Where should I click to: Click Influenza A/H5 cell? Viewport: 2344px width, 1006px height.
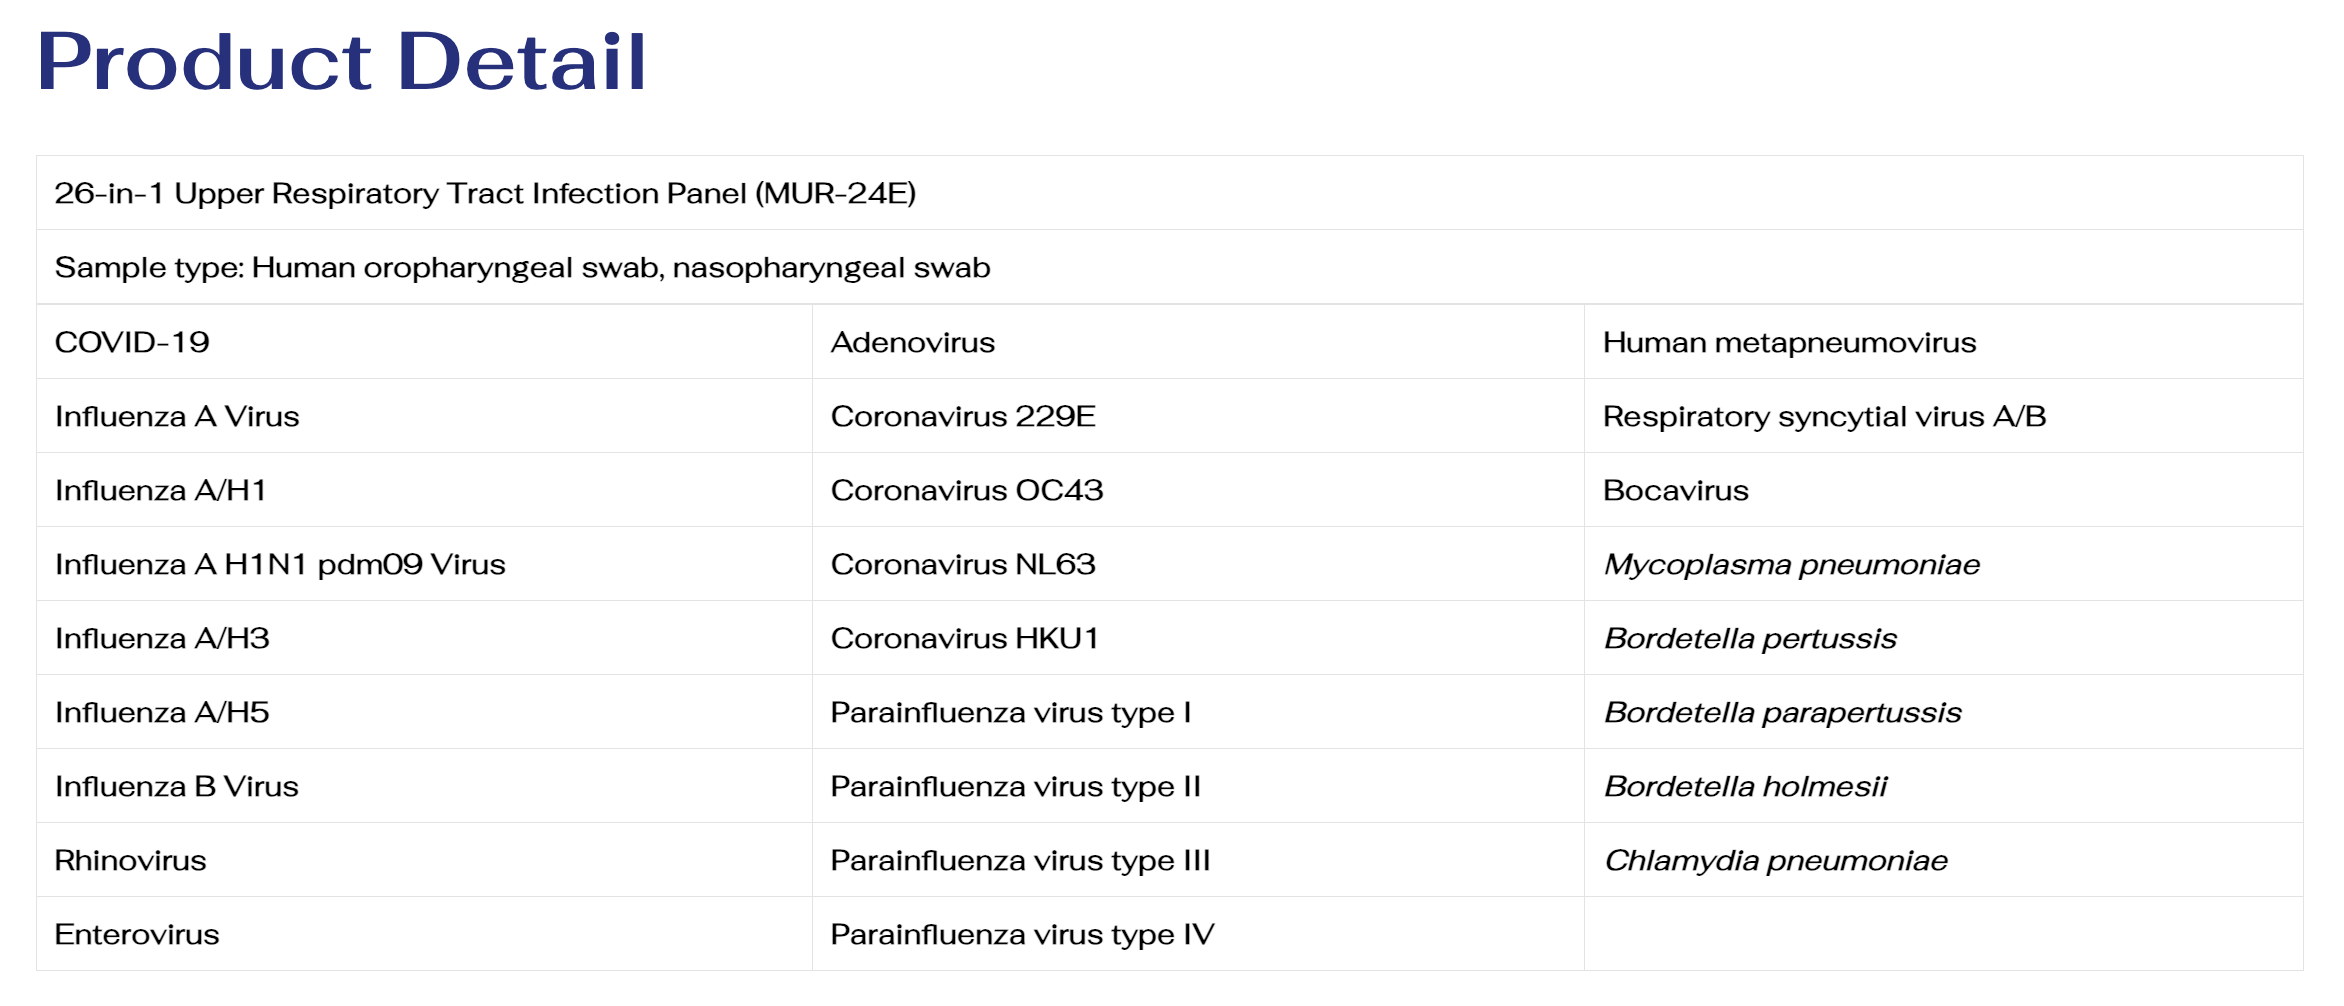tap(424, 712)
